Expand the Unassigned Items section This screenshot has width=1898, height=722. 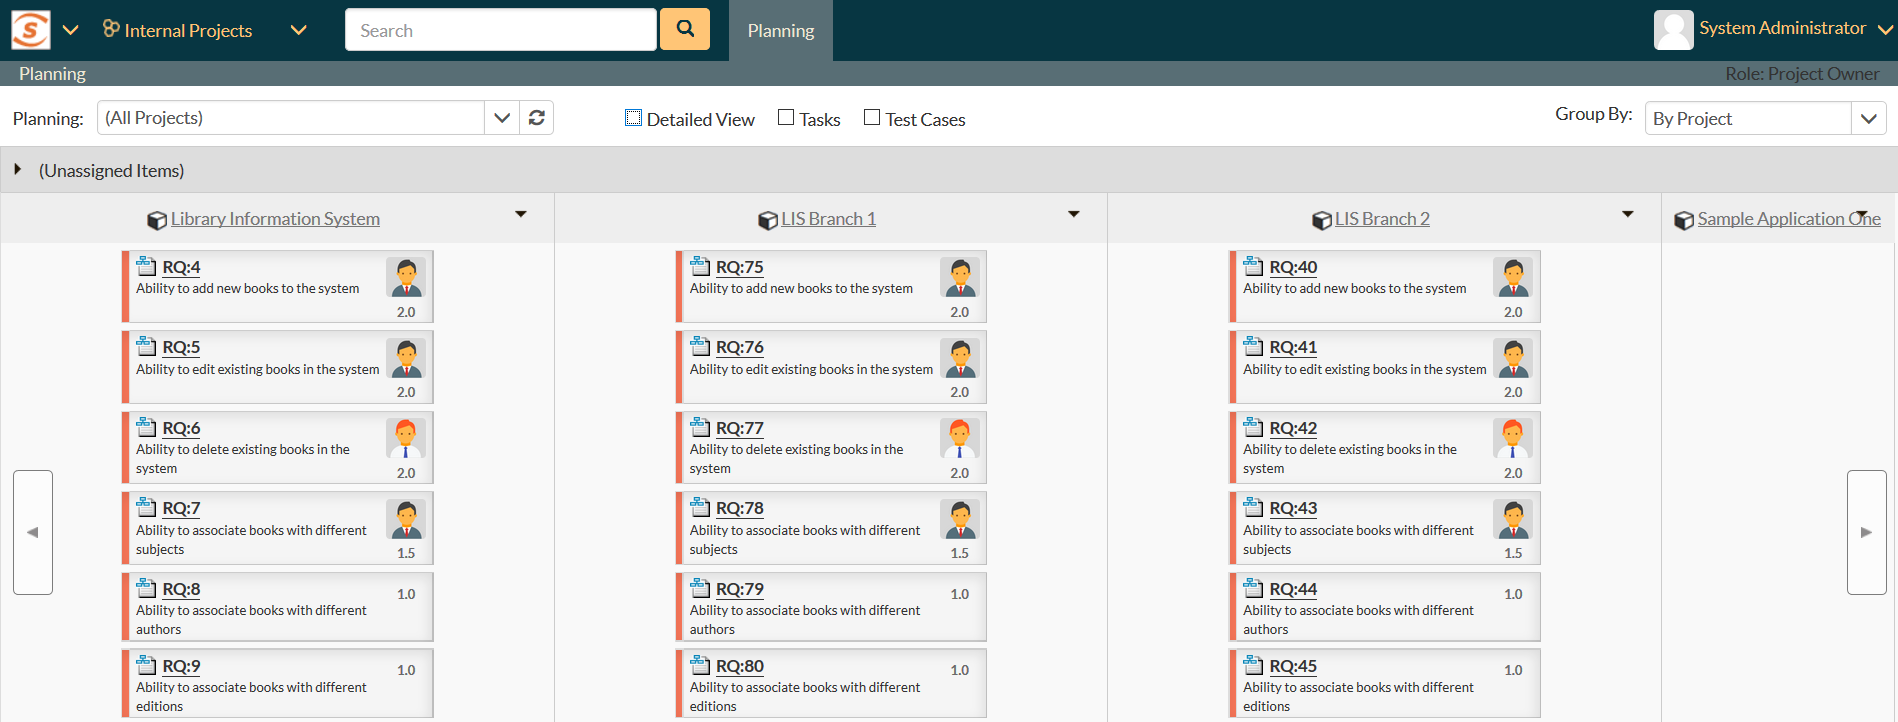click(18, 170)
